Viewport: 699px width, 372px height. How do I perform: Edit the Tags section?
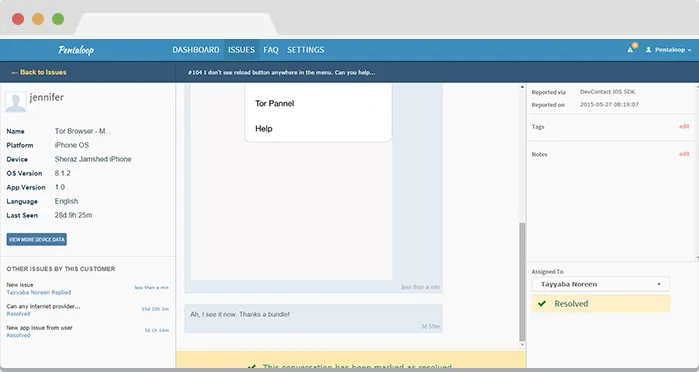click(x=684, y=127)
